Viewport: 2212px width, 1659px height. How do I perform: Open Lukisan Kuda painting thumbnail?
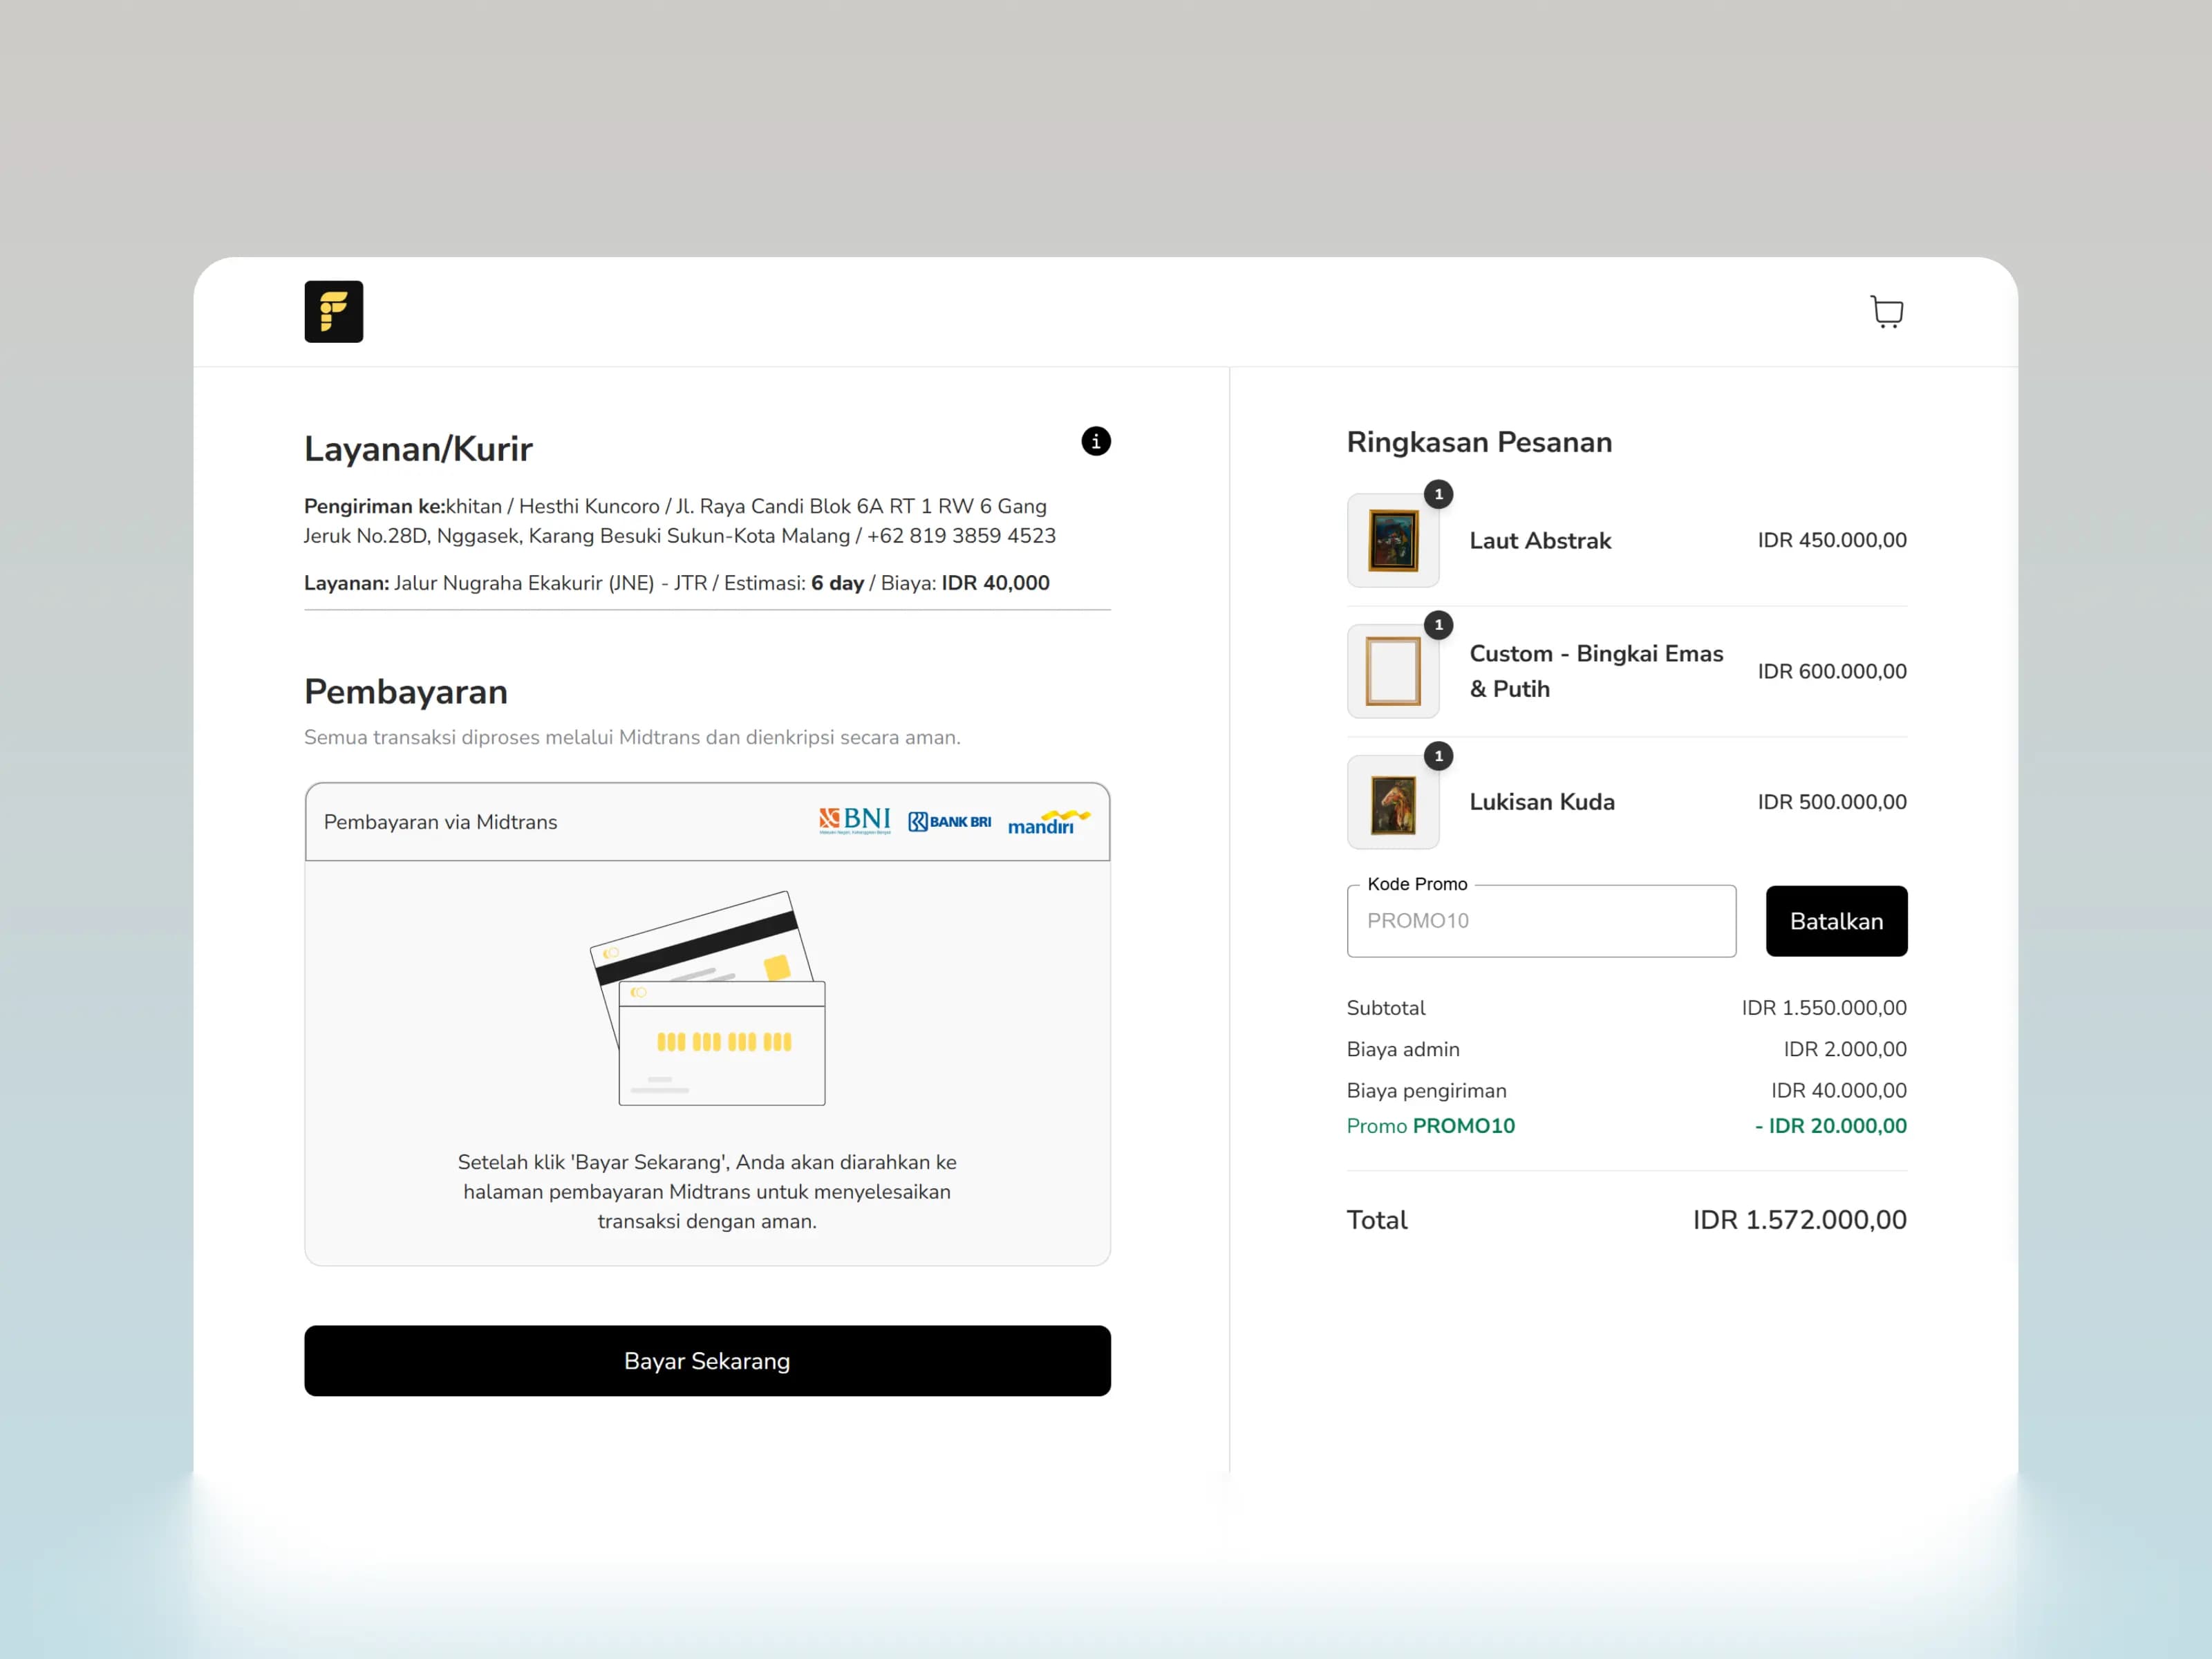click(x=1393, y=802)
